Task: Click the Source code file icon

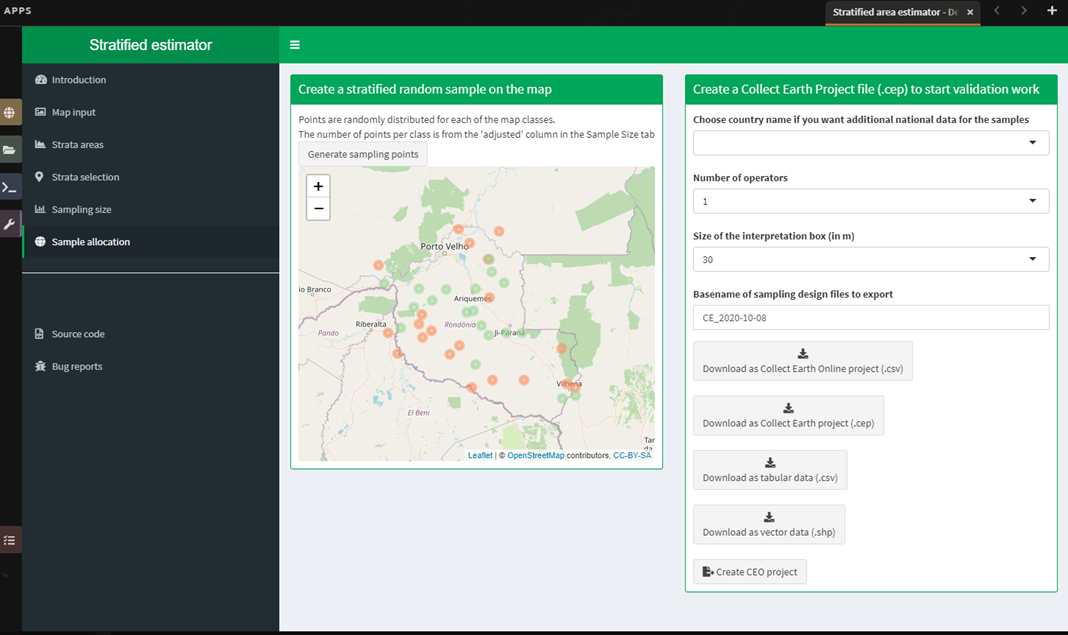Action: pos(38,333)
